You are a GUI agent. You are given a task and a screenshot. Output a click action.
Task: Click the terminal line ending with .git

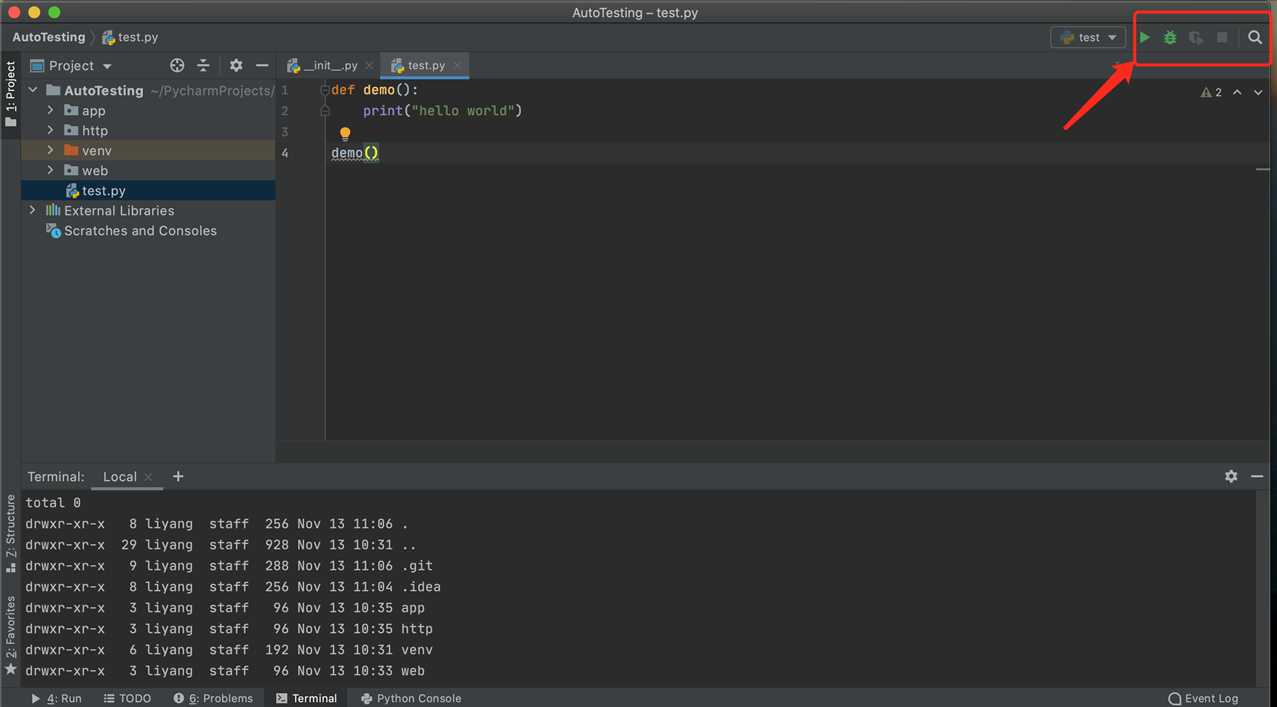[x=229, y=566]
